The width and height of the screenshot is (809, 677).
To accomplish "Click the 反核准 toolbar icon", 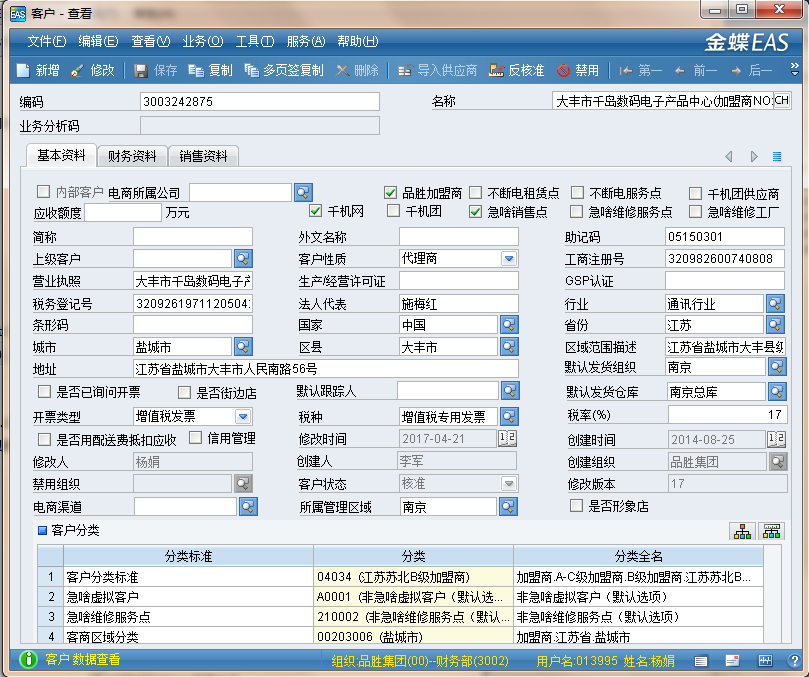I will (496, 71).
